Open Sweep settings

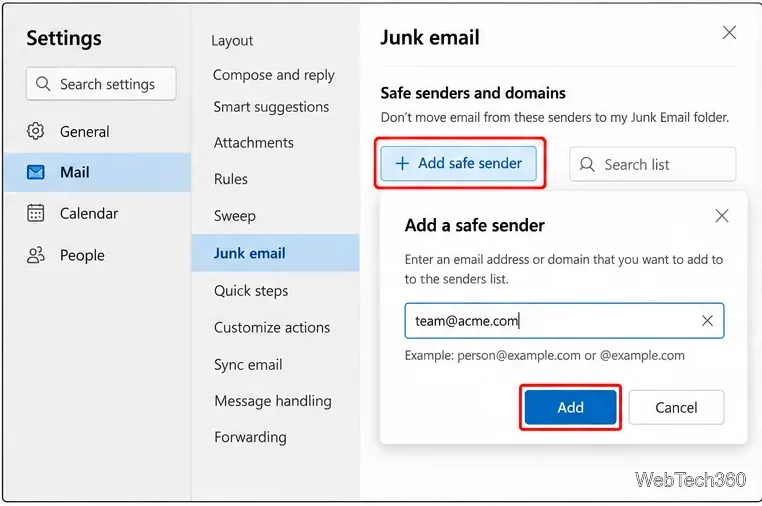(234, 216)
